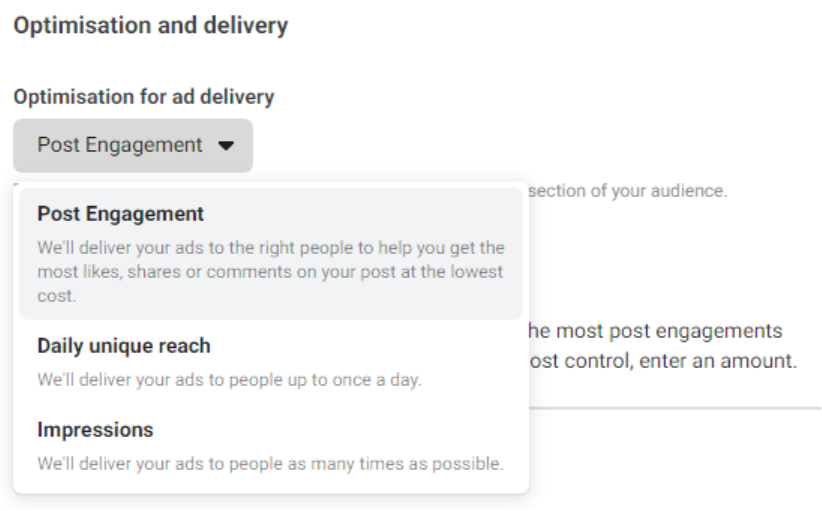Click the bold 'Daily unique reach' title
This screenshot has width=822, height=511.
124,346
